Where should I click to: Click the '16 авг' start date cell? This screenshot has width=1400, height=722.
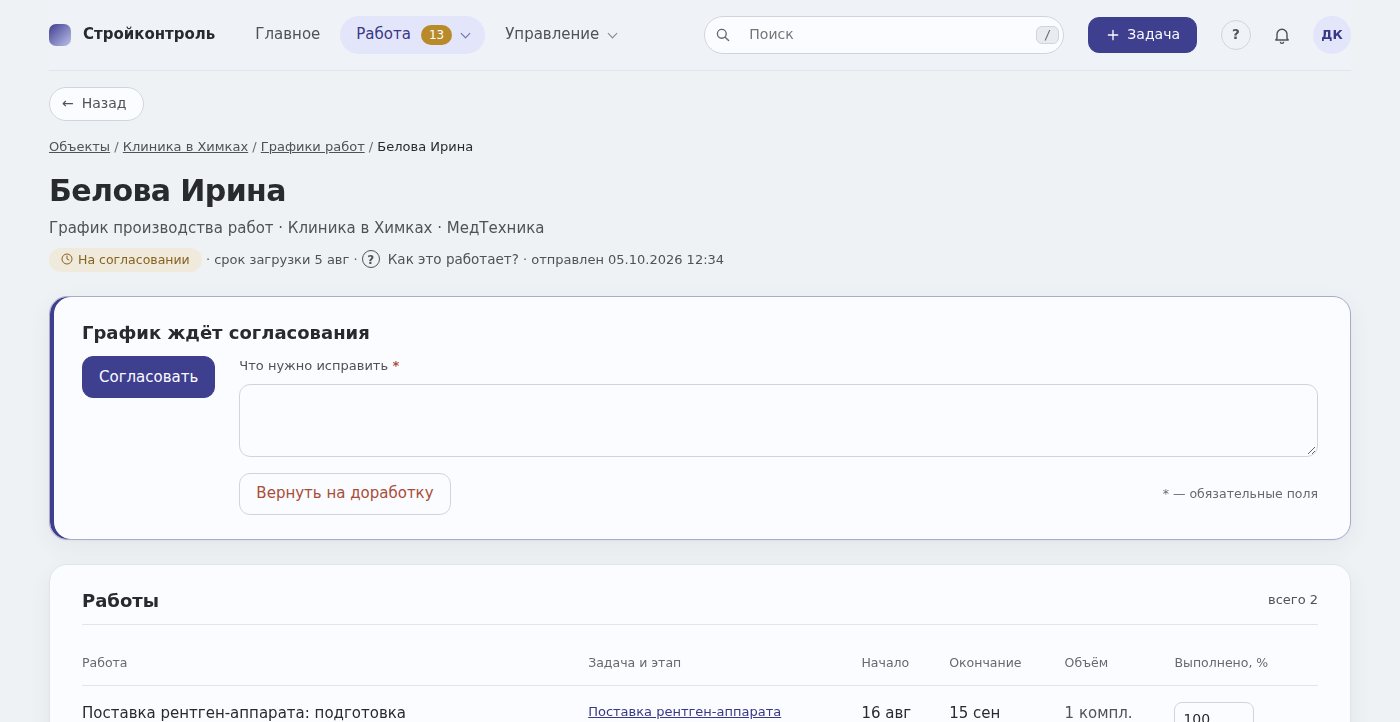click(x=886, y=713)
